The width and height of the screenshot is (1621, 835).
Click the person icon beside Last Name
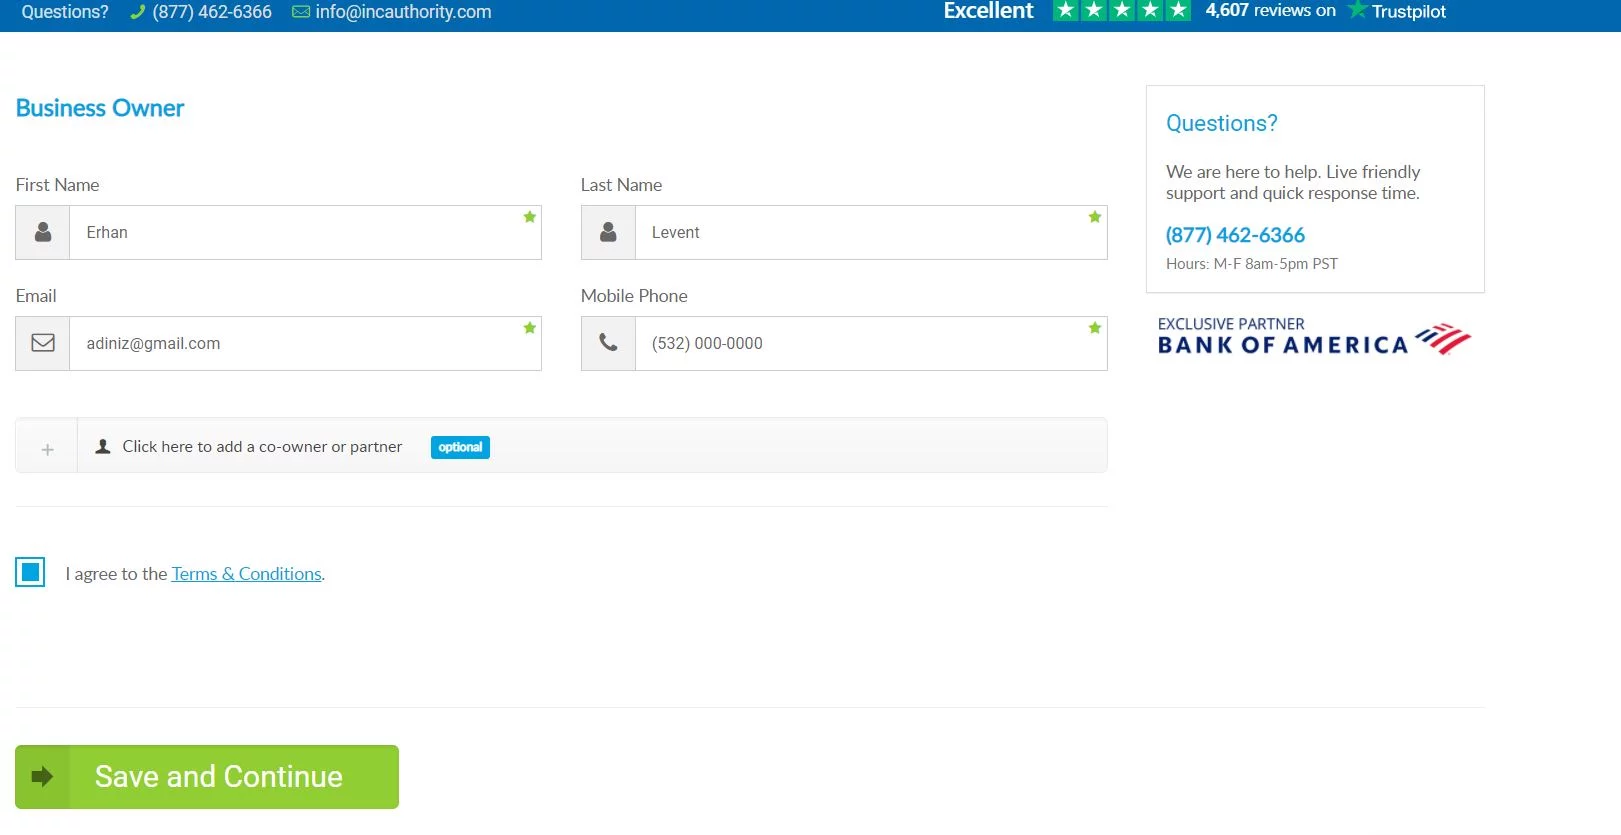click(608, 232)
